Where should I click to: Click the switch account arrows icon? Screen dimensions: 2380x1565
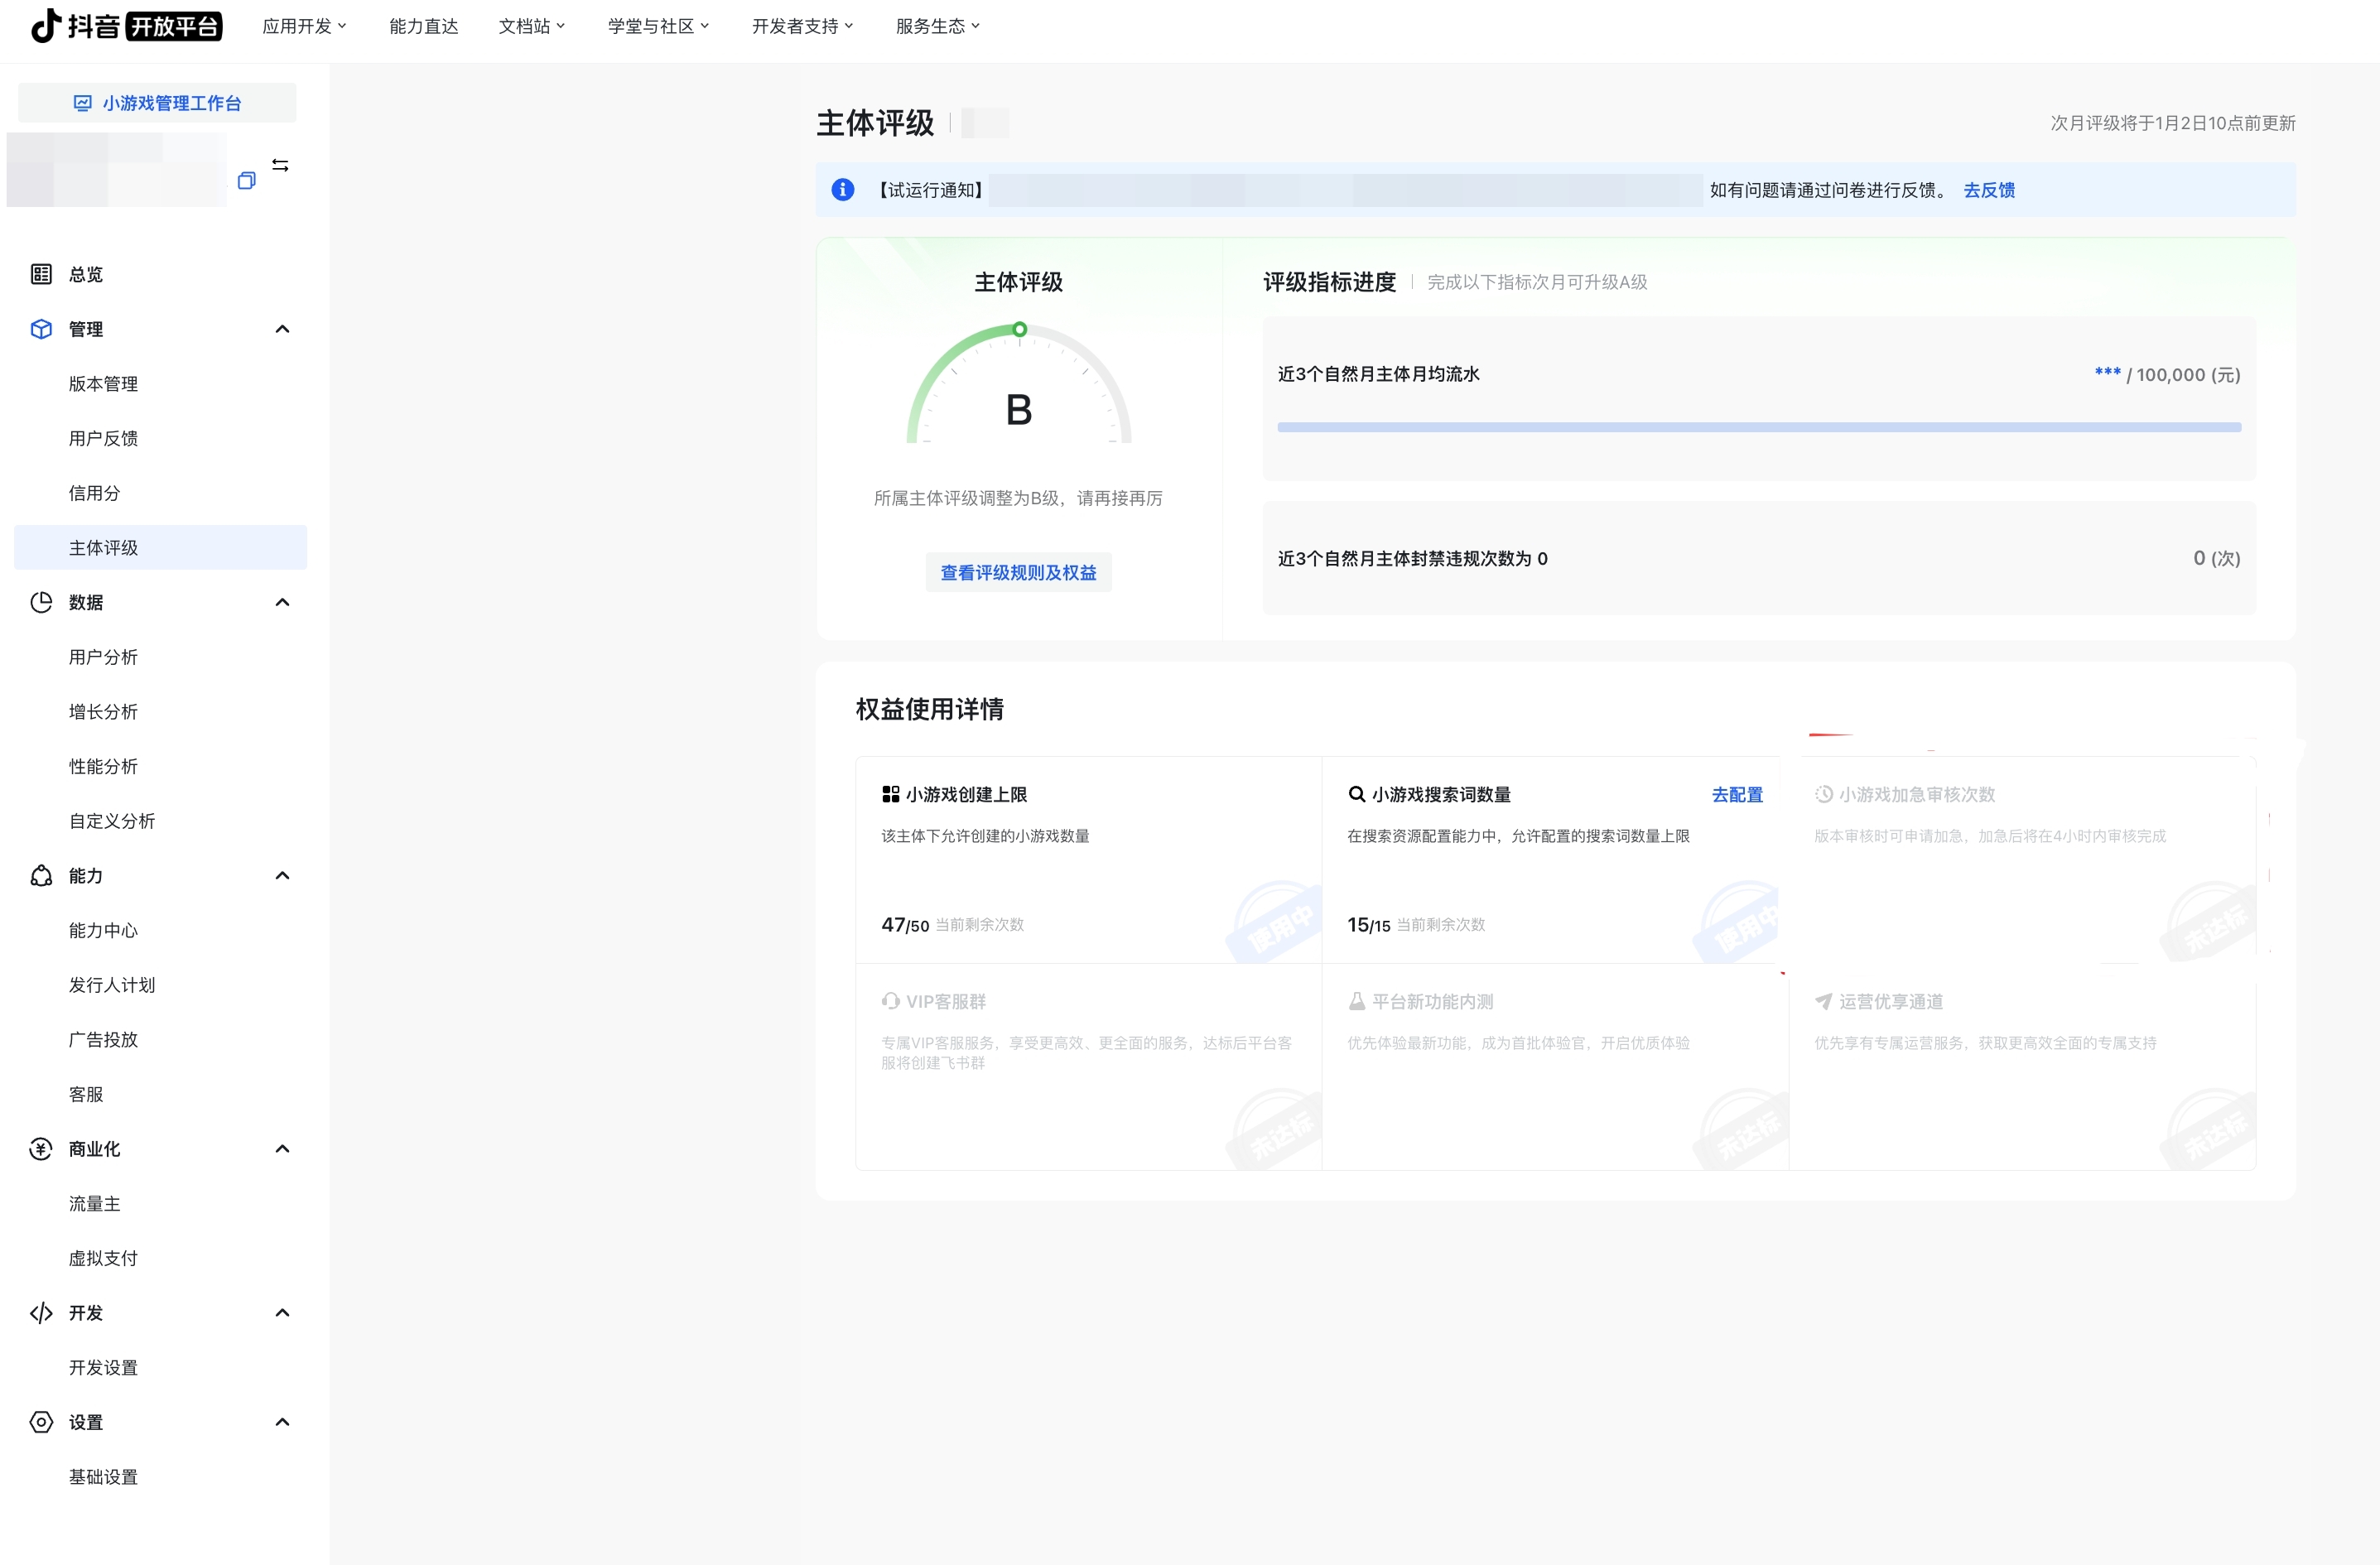280,165
